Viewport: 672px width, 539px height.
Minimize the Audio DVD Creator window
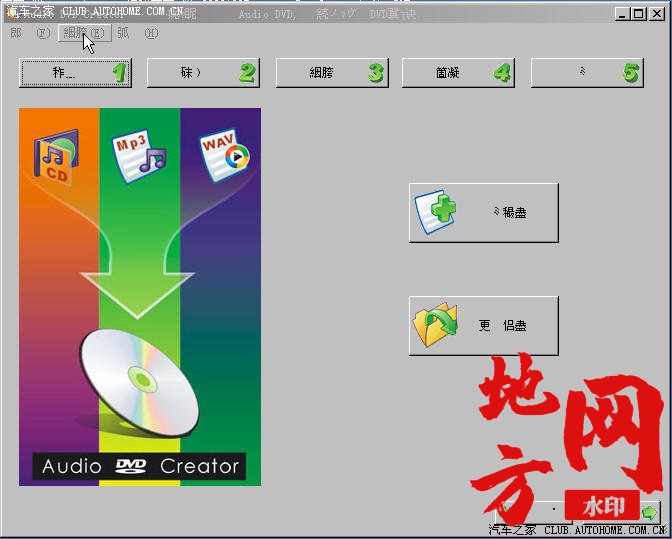[622, 14]
